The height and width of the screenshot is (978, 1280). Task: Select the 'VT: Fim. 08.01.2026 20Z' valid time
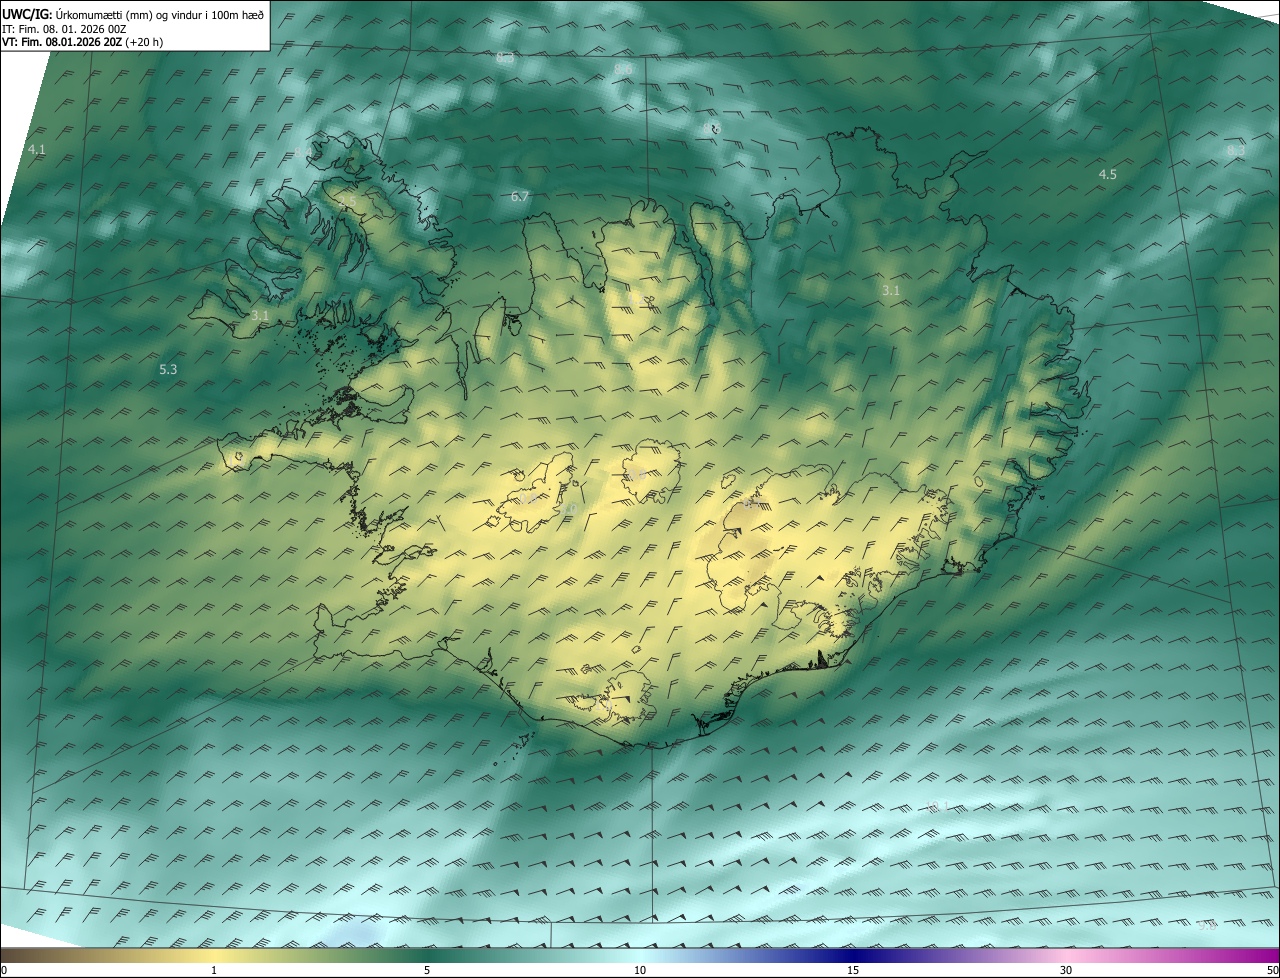[x=62, y=42]
